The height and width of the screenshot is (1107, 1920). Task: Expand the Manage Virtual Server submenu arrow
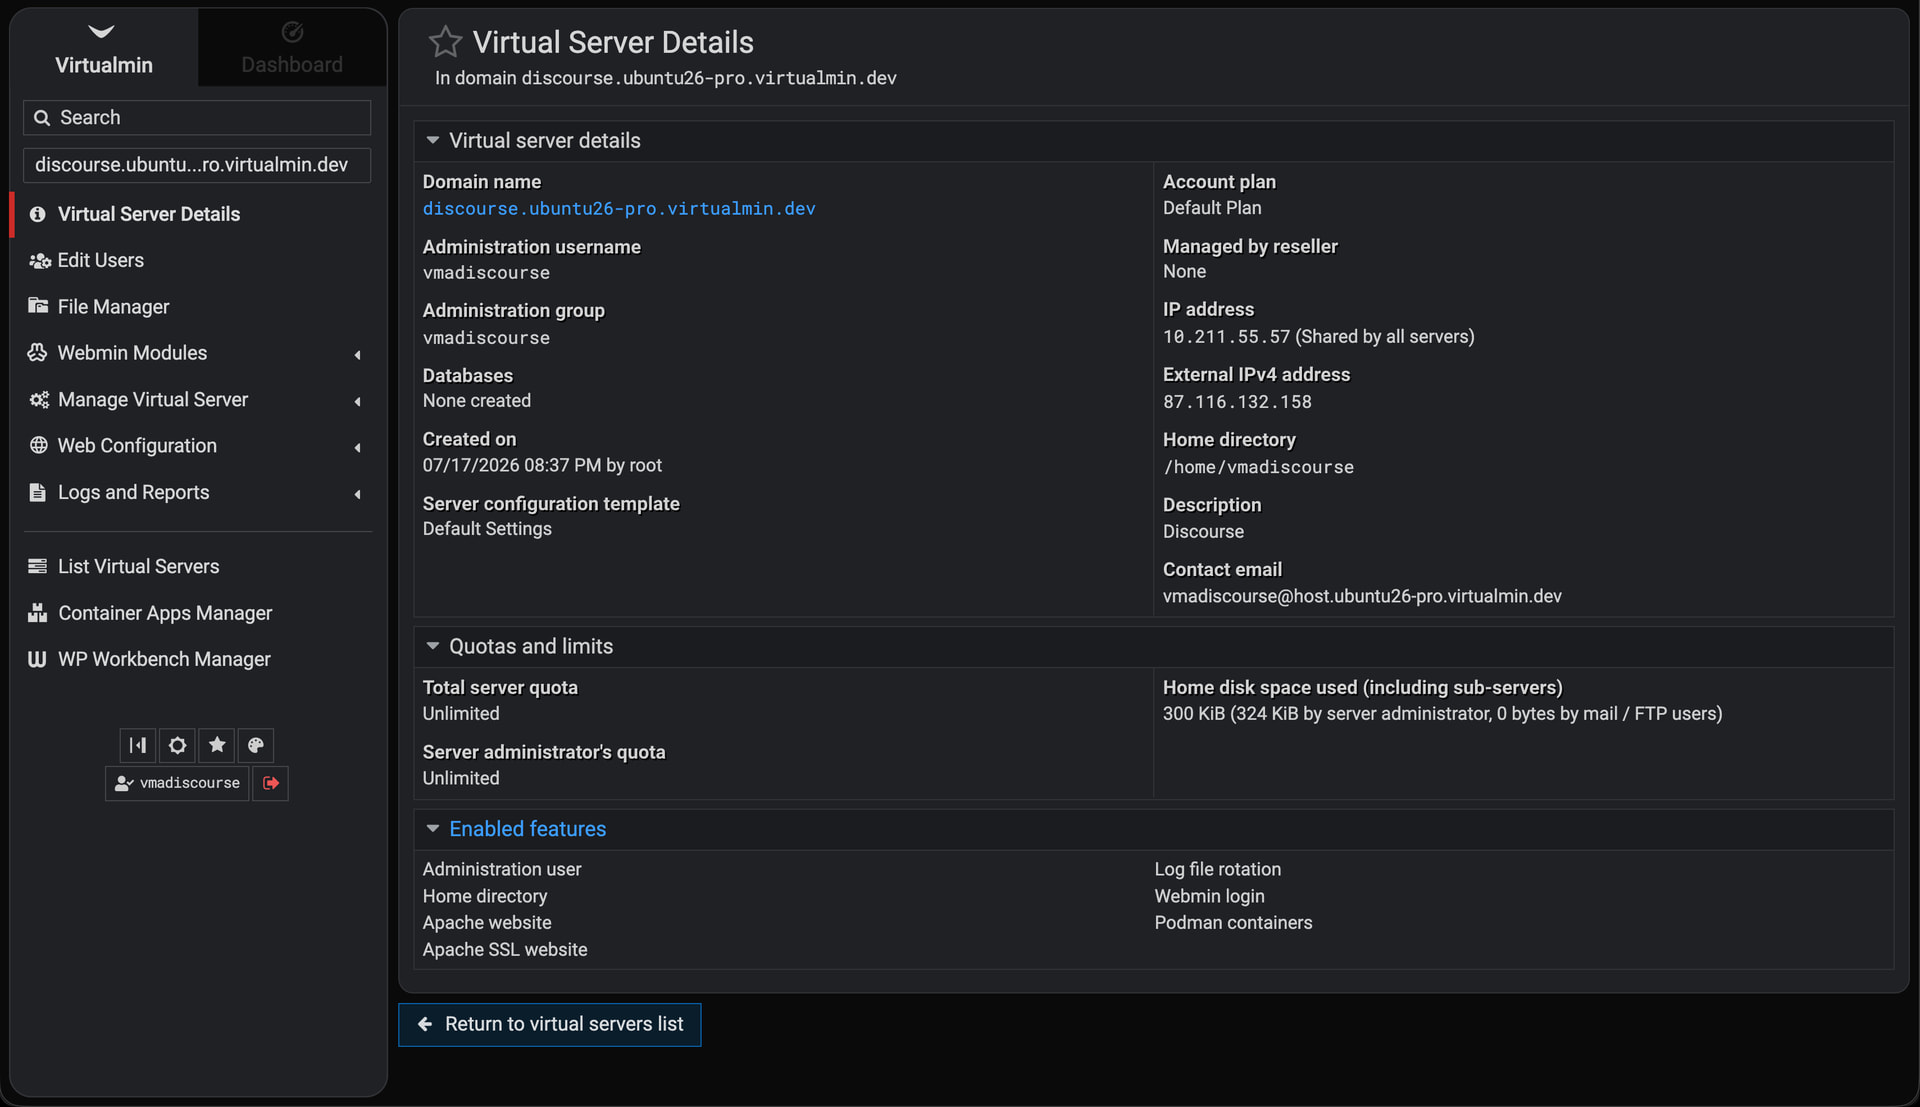tap(357, 401)
